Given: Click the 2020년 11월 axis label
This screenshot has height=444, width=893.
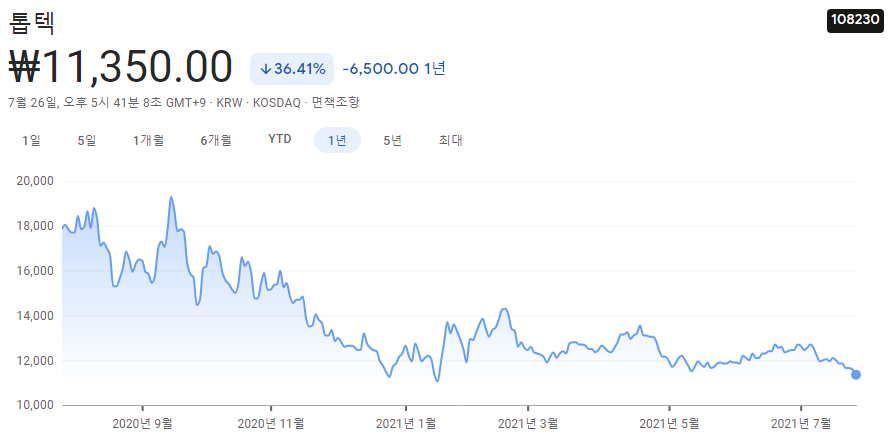Looking at the screenshot, I should tap(271, 424).
